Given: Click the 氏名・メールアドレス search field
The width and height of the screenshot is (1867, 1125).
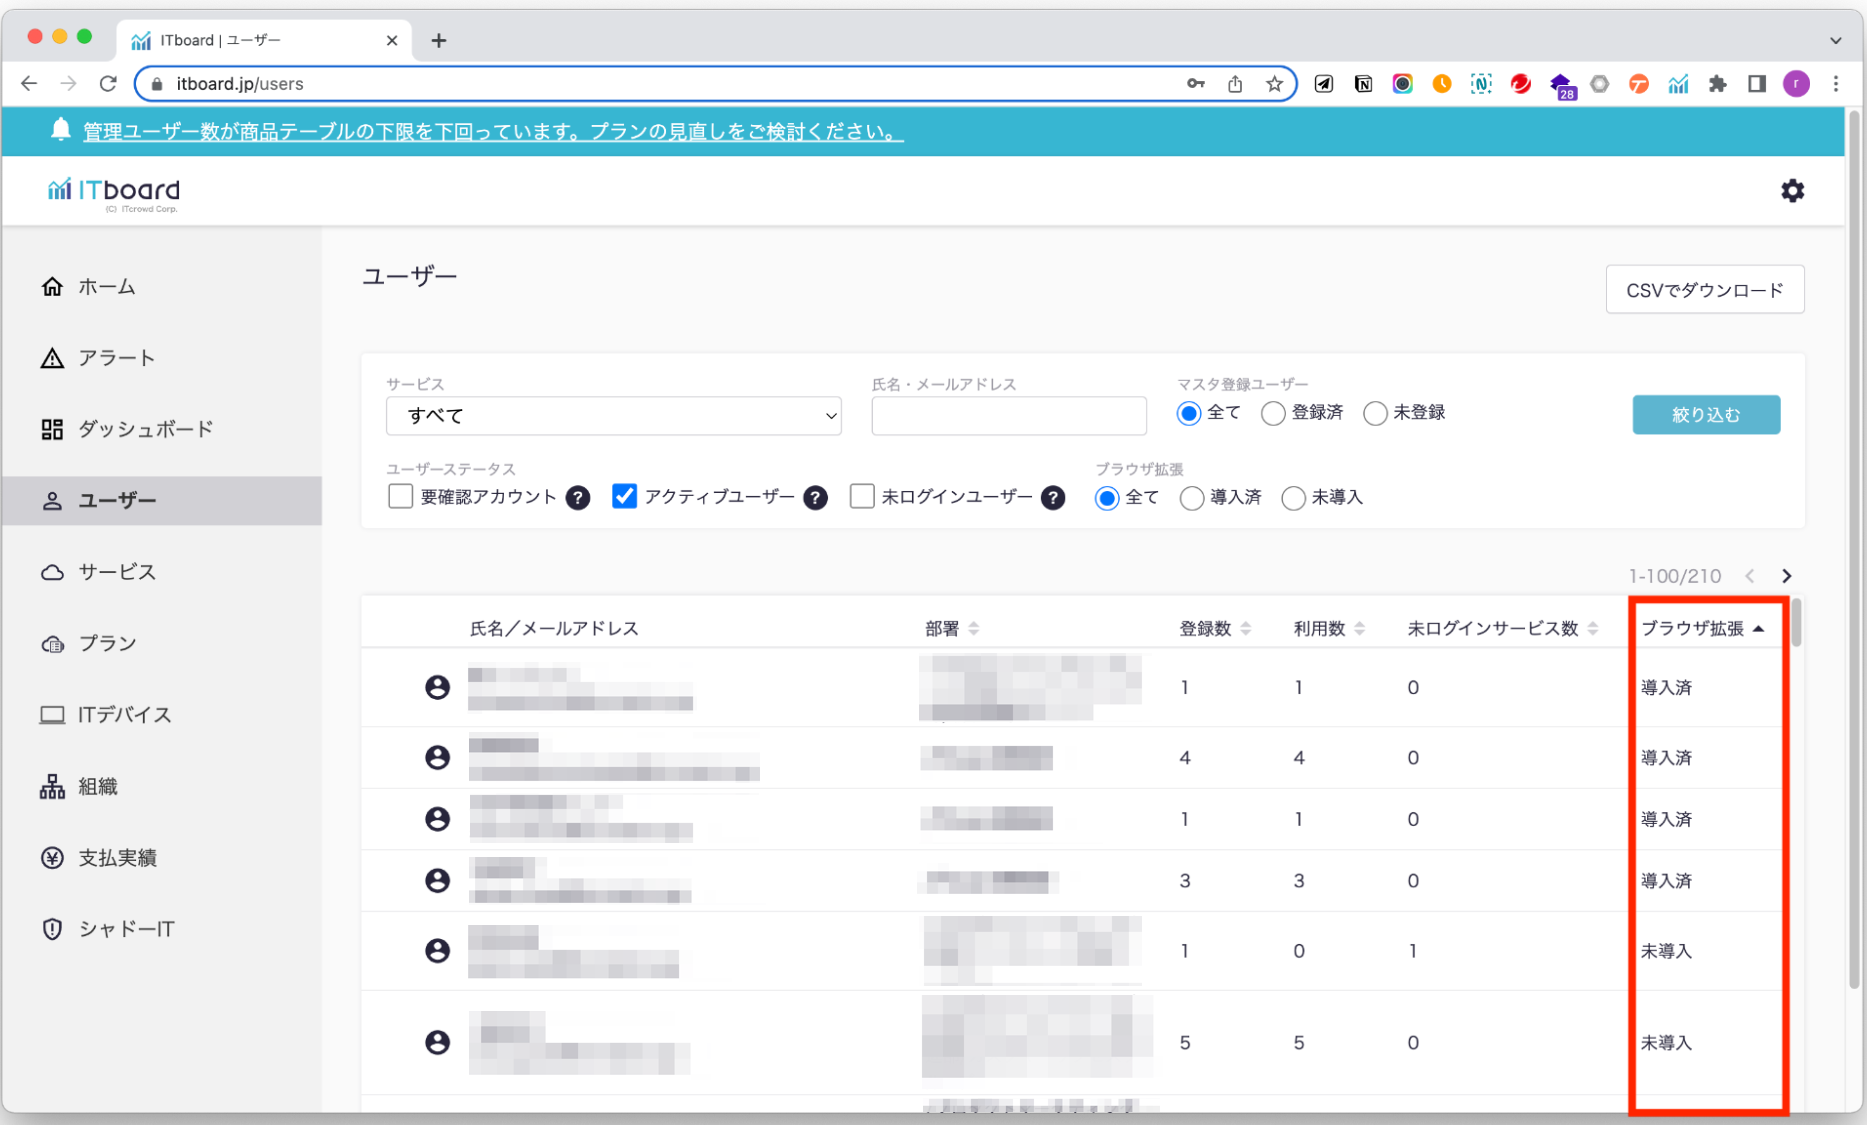Looking at the screenshot, I should click(x=1008, y=416).
